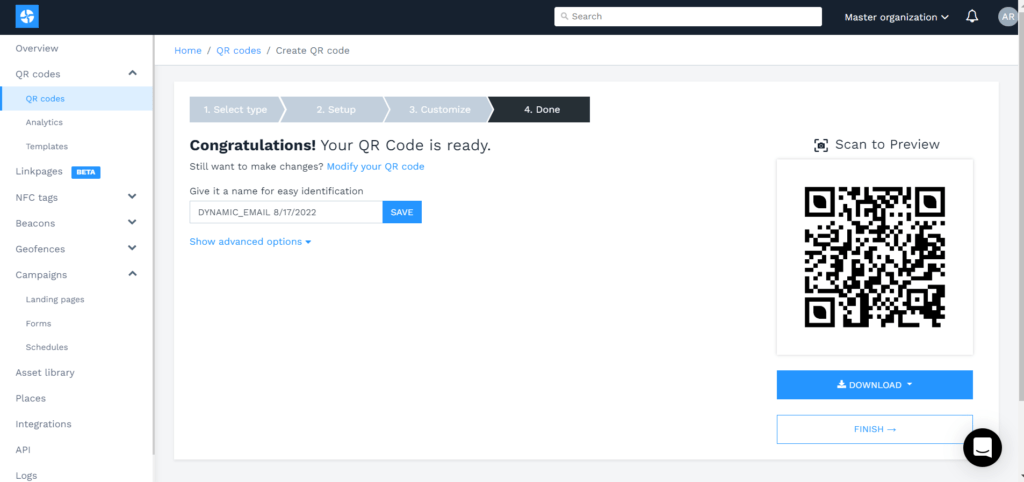Go to Home breadcrumb
1024x482 pixels.
(187, 50)
